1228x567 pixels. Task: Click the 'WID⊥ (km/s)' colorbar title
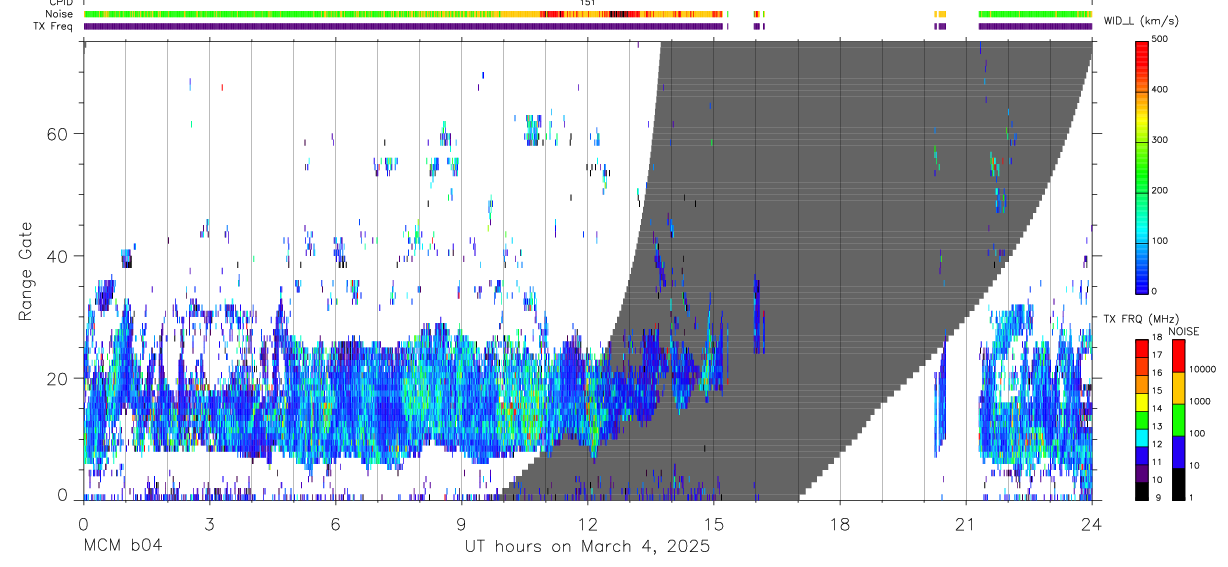click(1142, 20)
